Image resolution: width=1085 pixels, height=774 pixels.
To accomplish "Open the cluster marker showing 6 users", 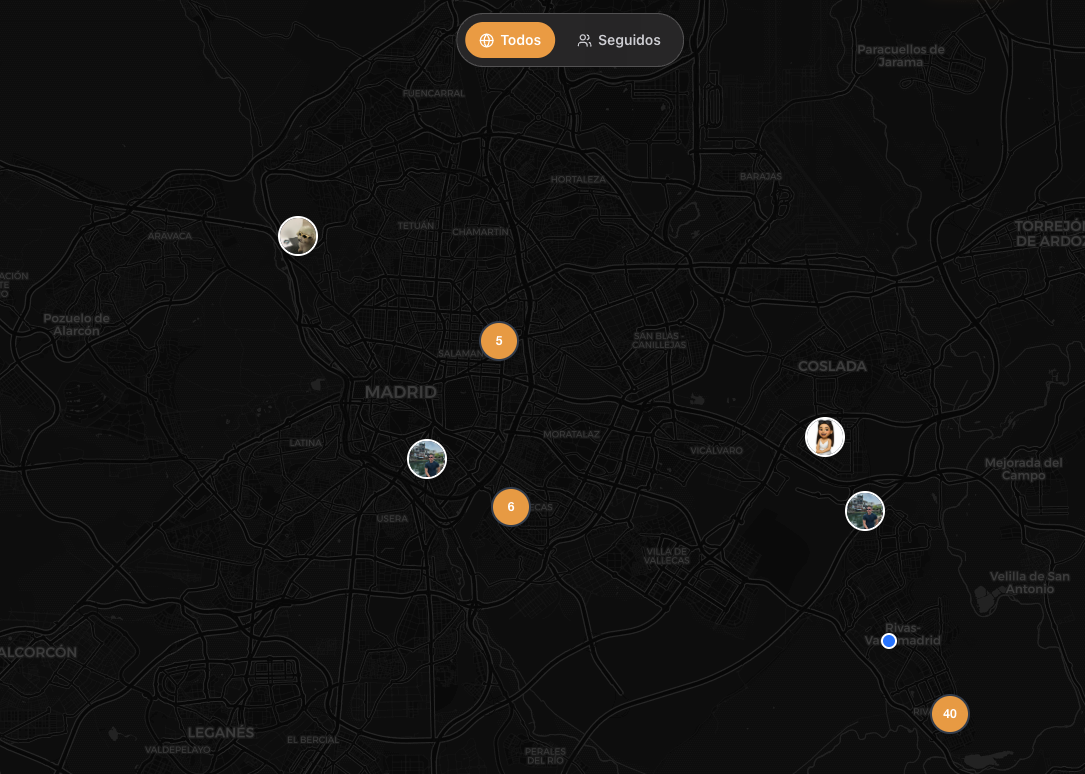I will click(511, 507).
